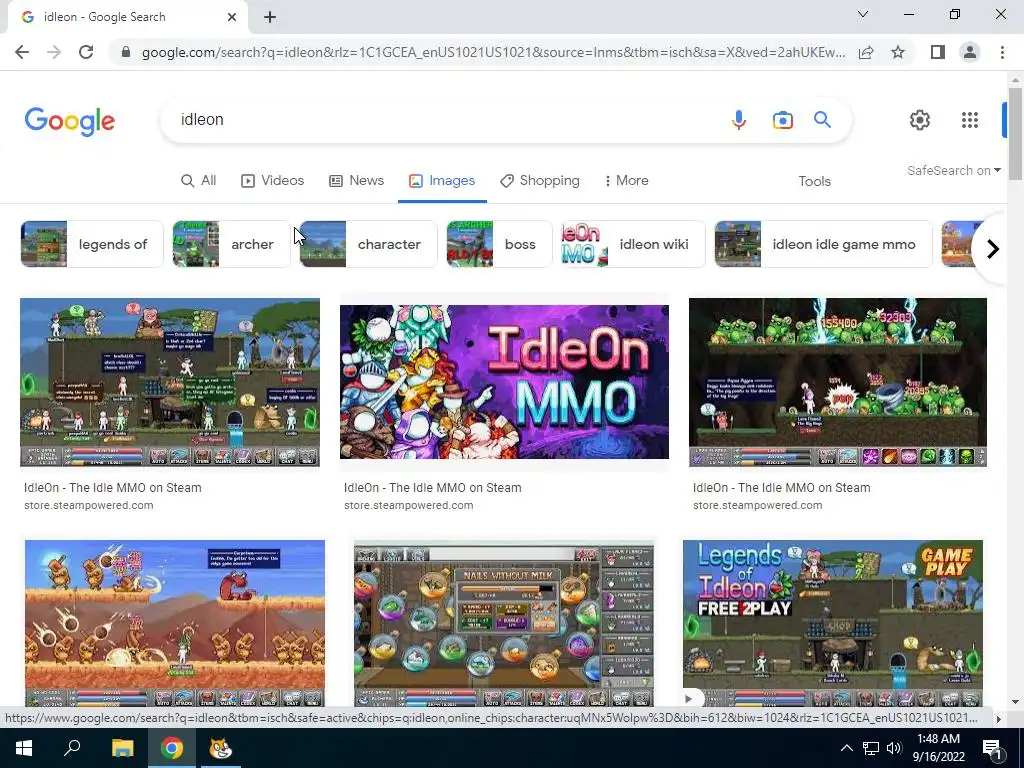1024x768 pixels.
Task: Open the 'Nails Without Milk' alchemy thumbnail
Action: tap(504, 623)
